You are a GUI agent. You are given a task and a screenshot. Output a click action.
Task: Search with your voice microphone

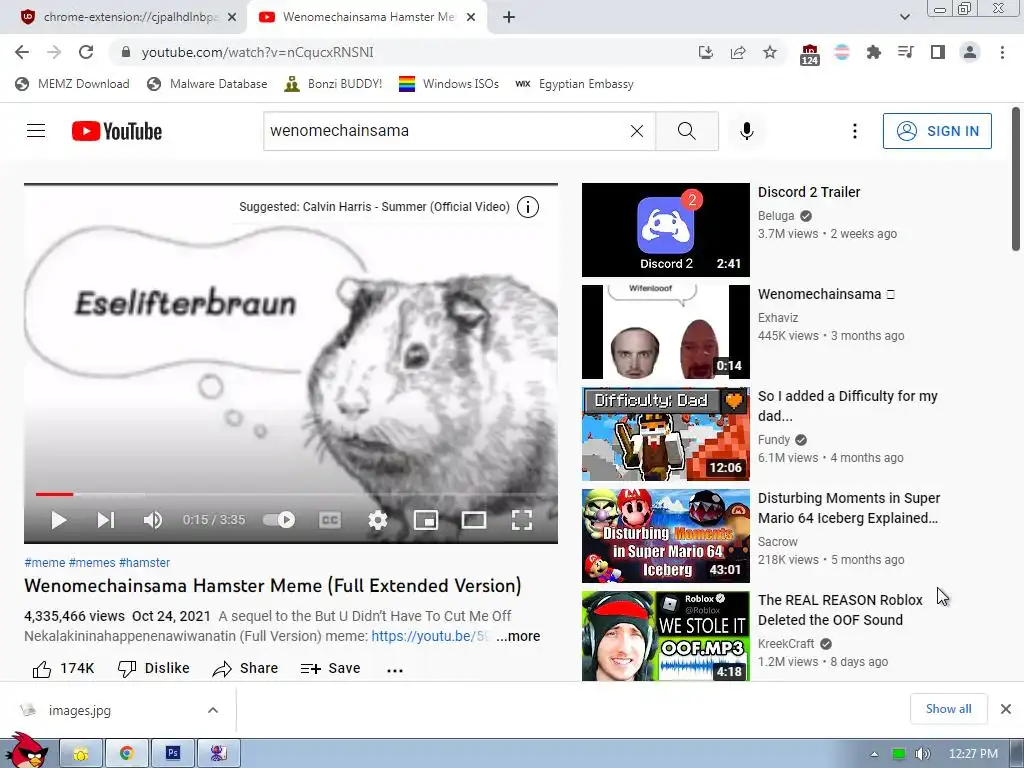pos(746,131)
